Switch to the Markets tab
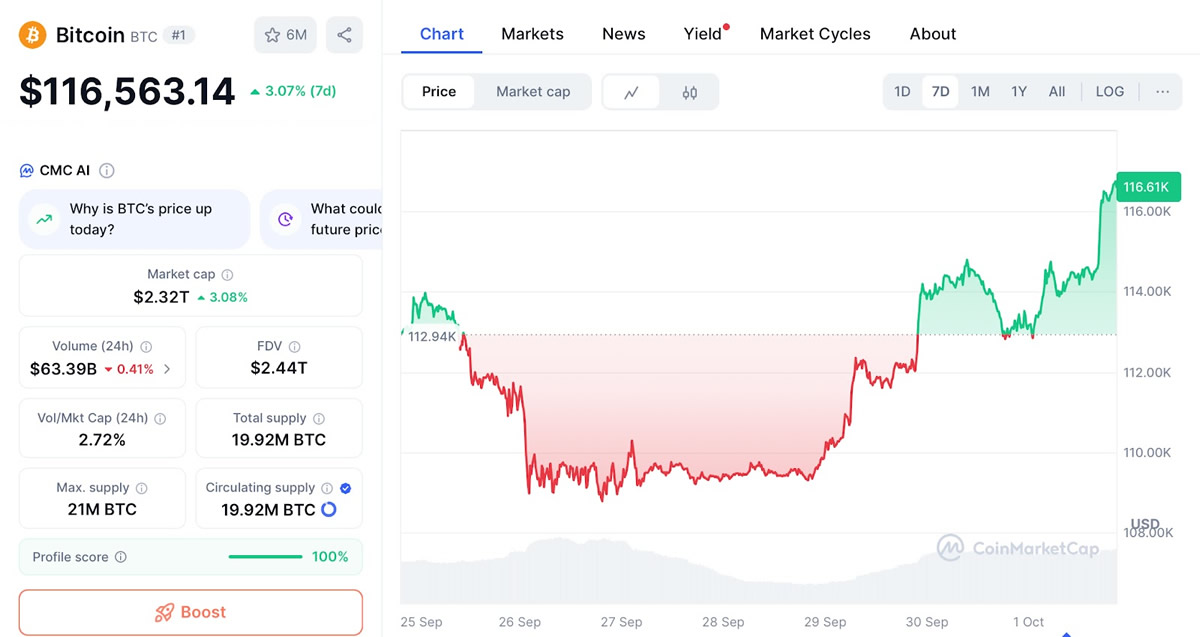 click(x=532, y=33)
